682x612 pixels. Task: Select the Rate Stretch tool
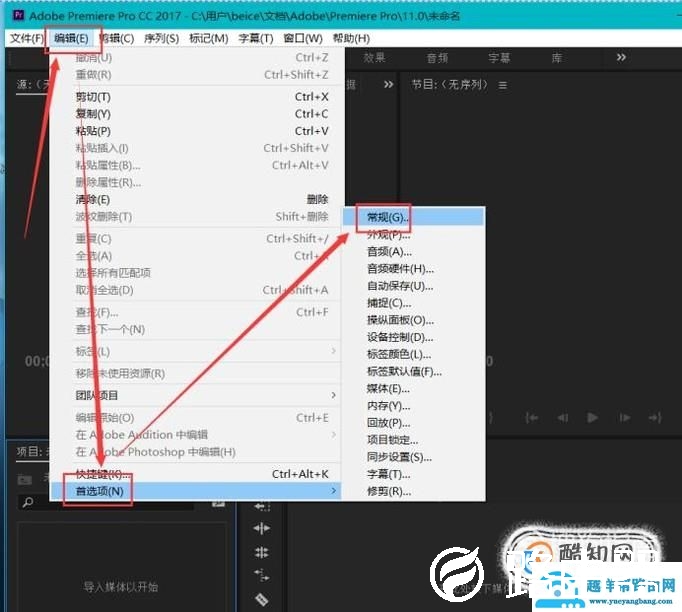click(261, 576)
